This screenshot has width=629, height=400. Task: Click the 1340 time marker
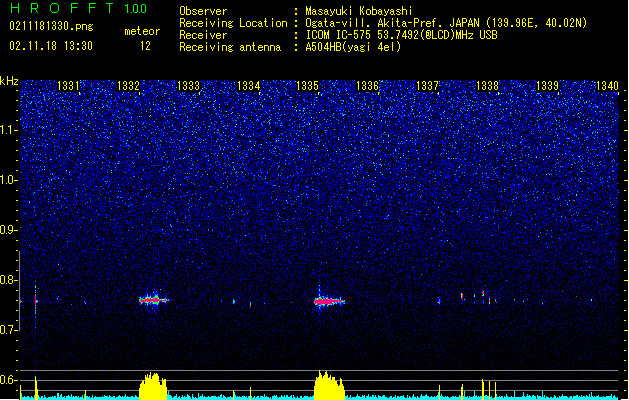click(607, 86)
